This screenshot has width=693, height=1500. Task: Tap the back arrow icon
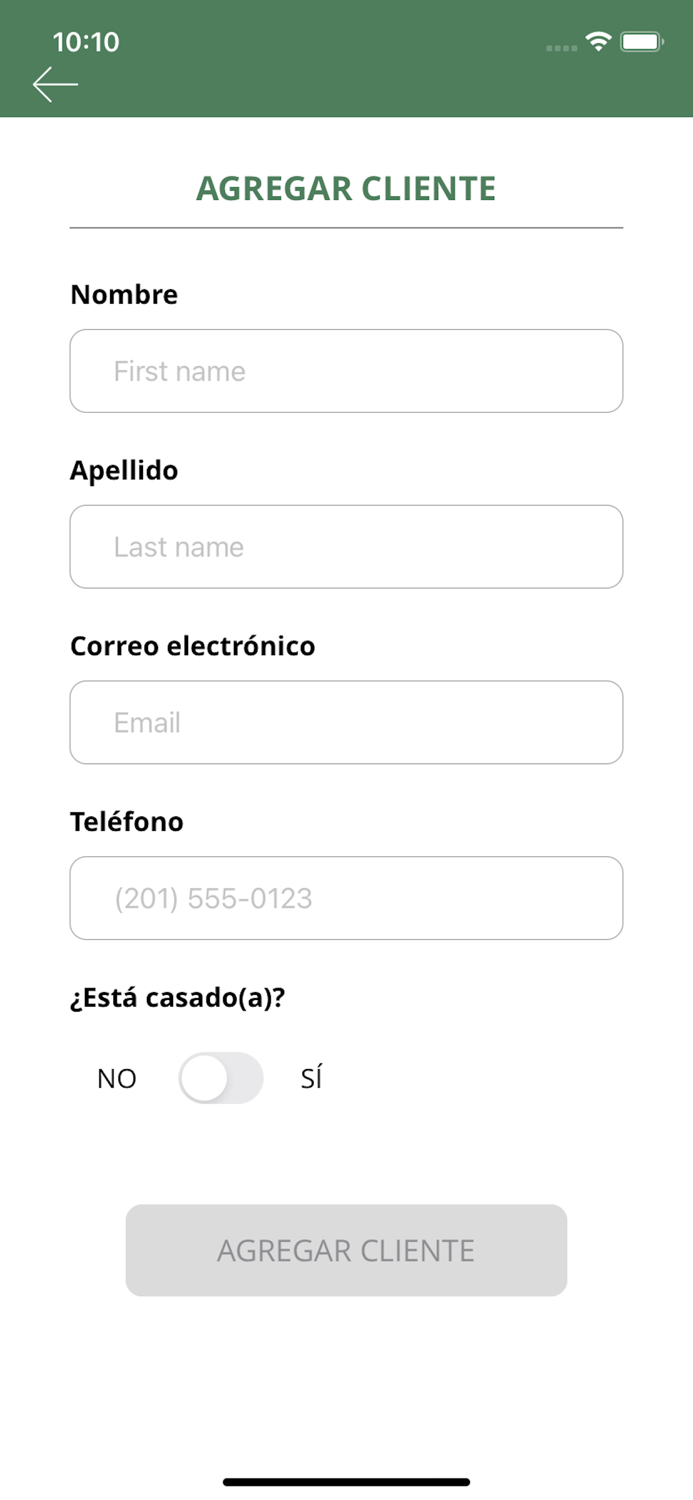pyautogui.click(x=55, y=85)
